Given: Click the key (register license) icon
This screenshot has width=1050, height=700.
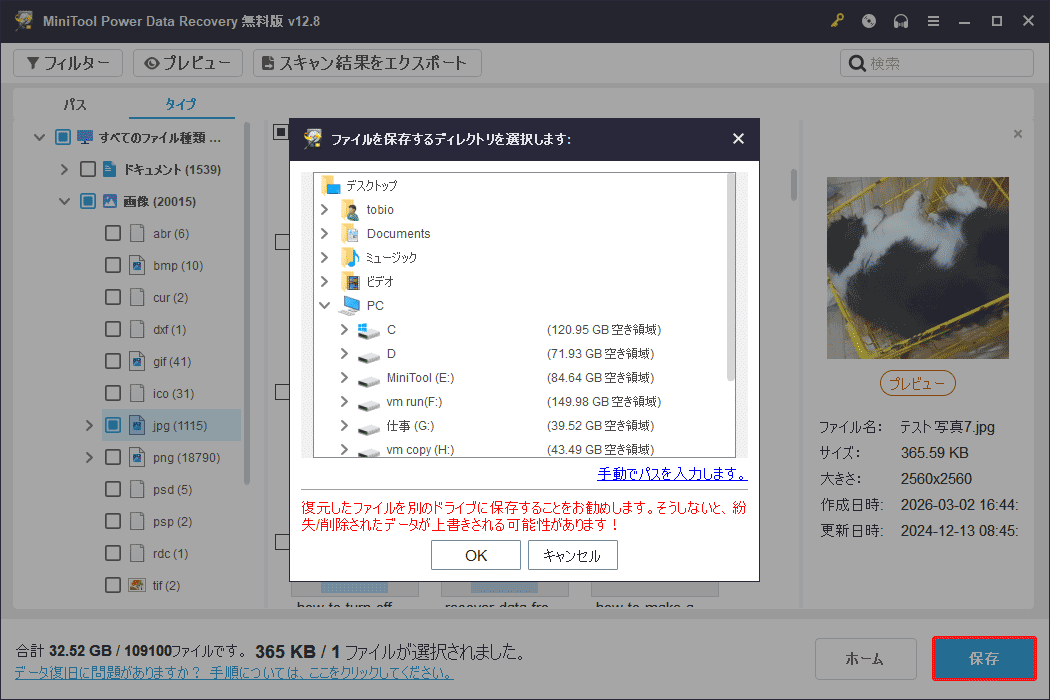Looking at the screenshot, I should tap(837, 21).
